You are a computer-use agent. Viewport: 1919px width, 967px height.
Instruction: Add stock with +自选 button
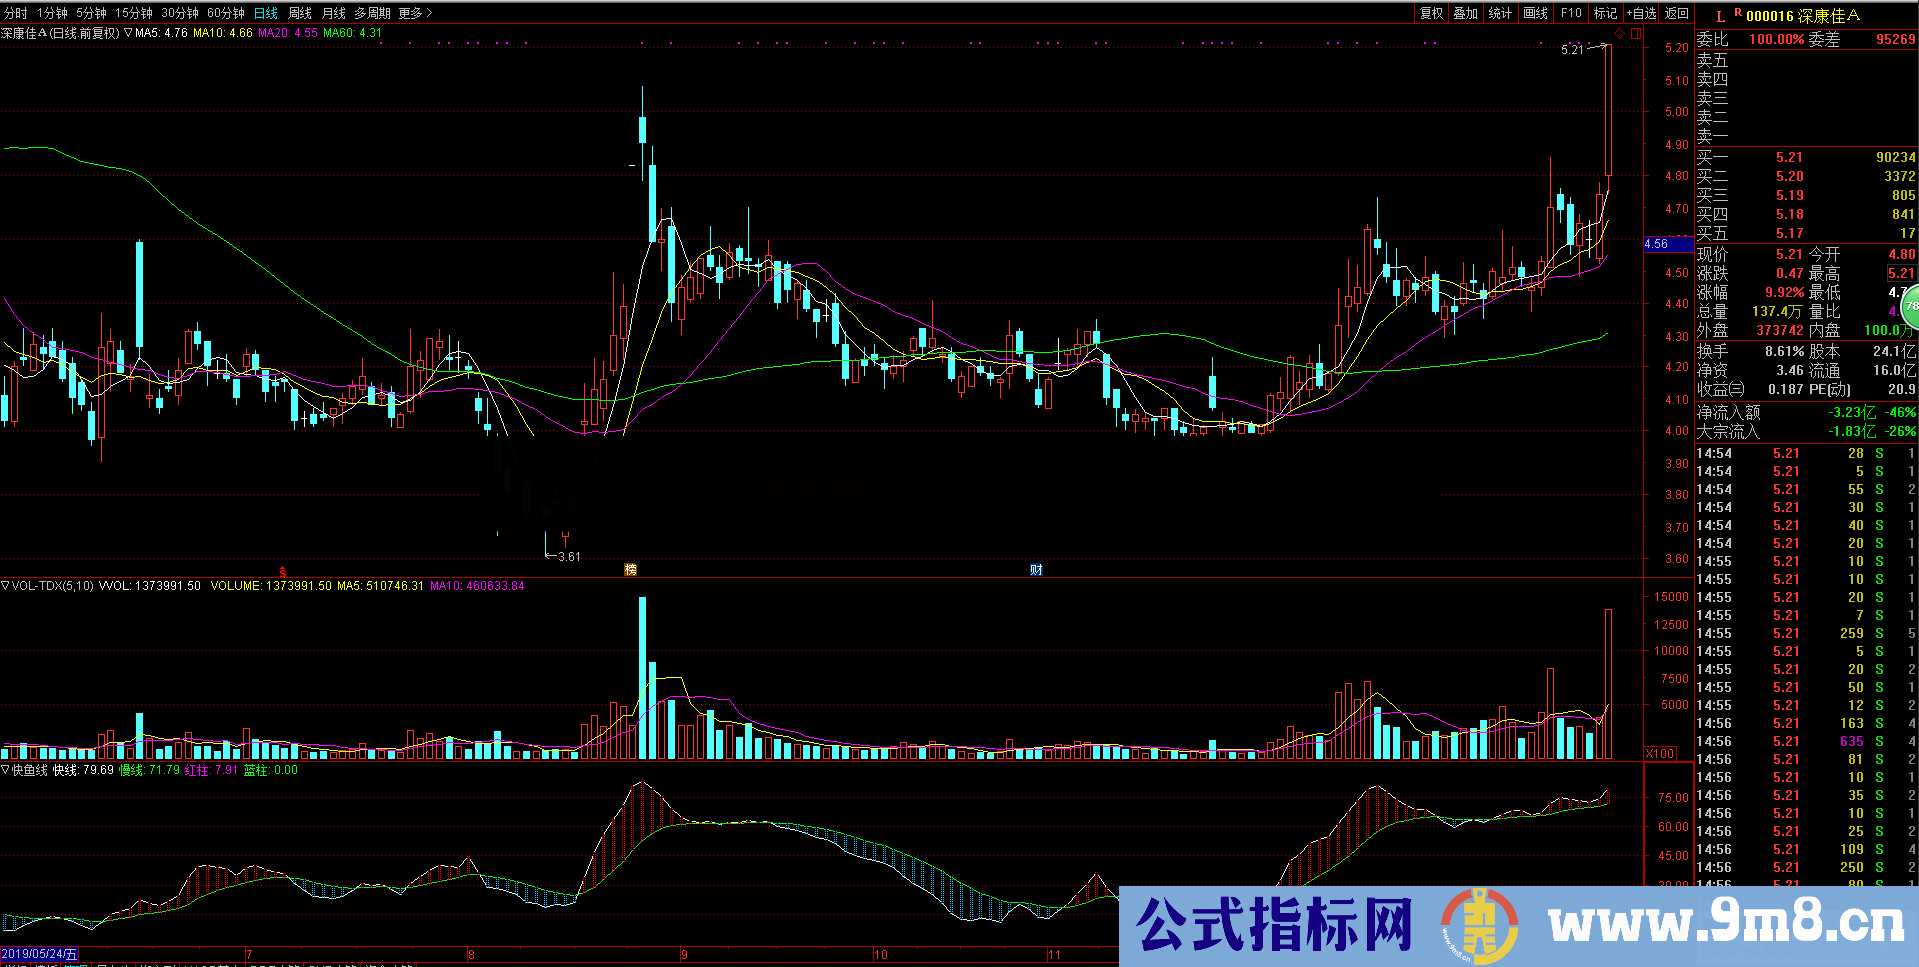click(x=1641, y=13)
